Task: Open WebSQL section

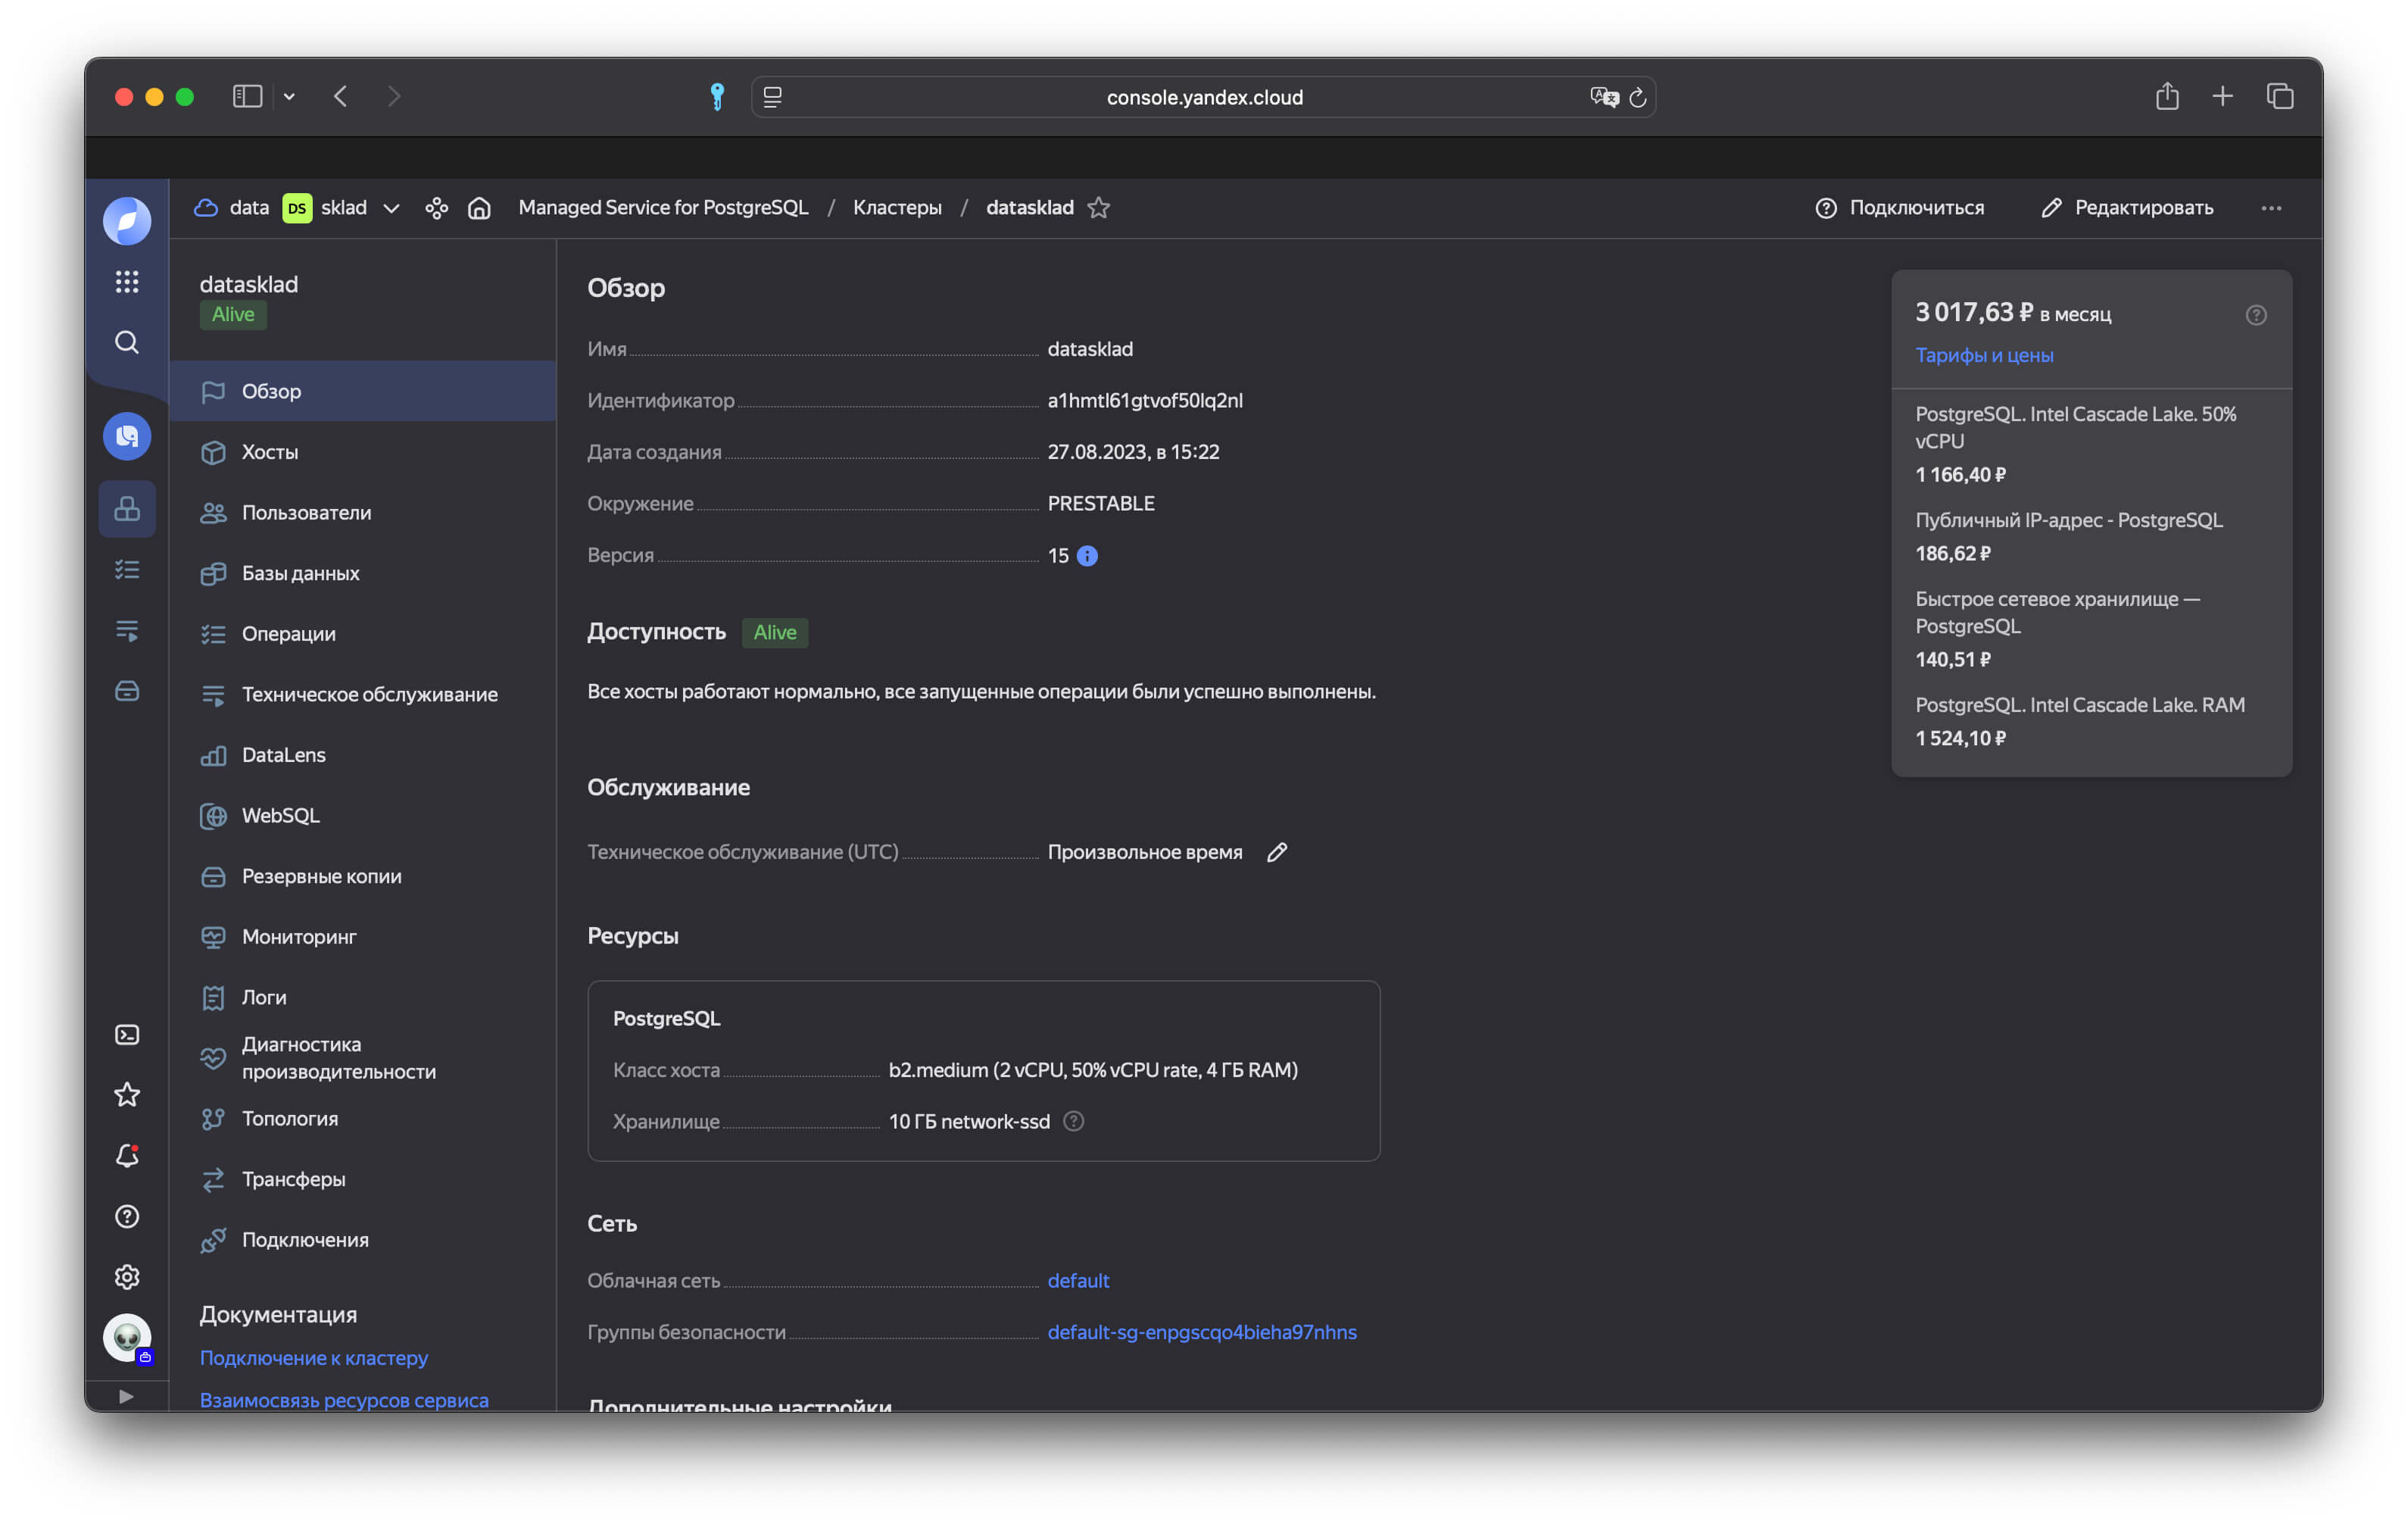Action: click(x=362, y=815)
